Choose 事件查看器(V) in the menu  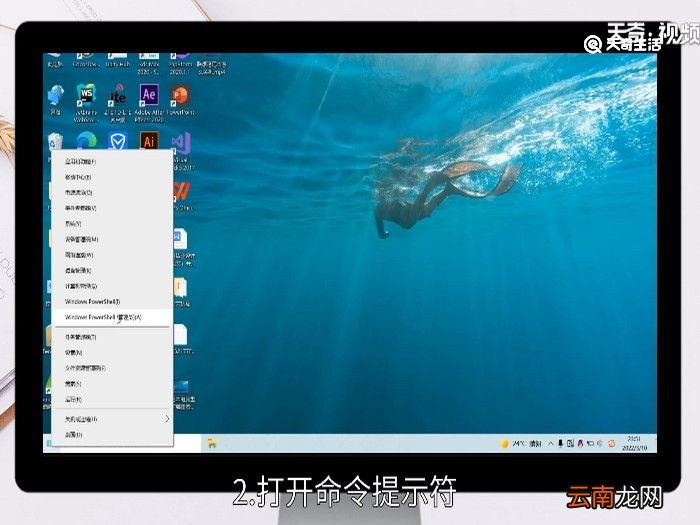click(x=112, y=208)
